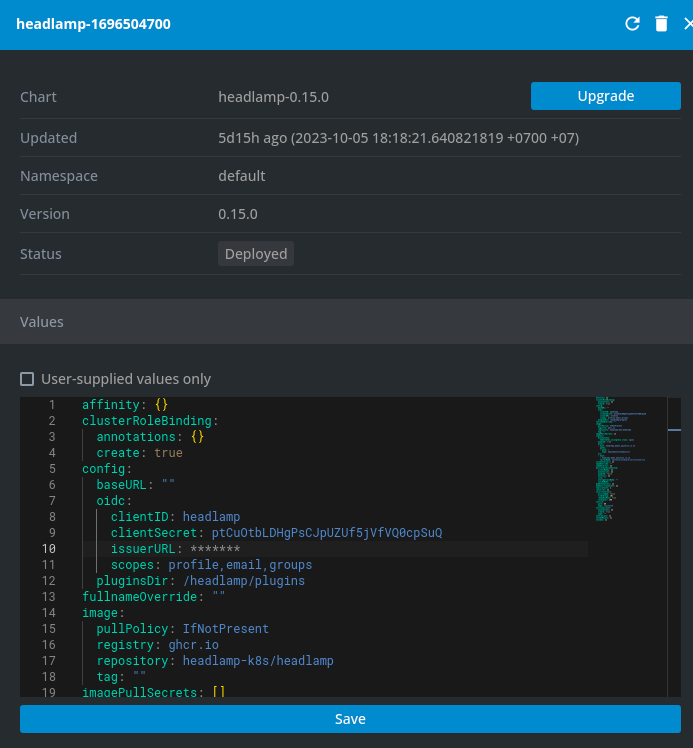Click the clientID: headlamp line
This screenshot has height=748, width=693.
(176, 517)
